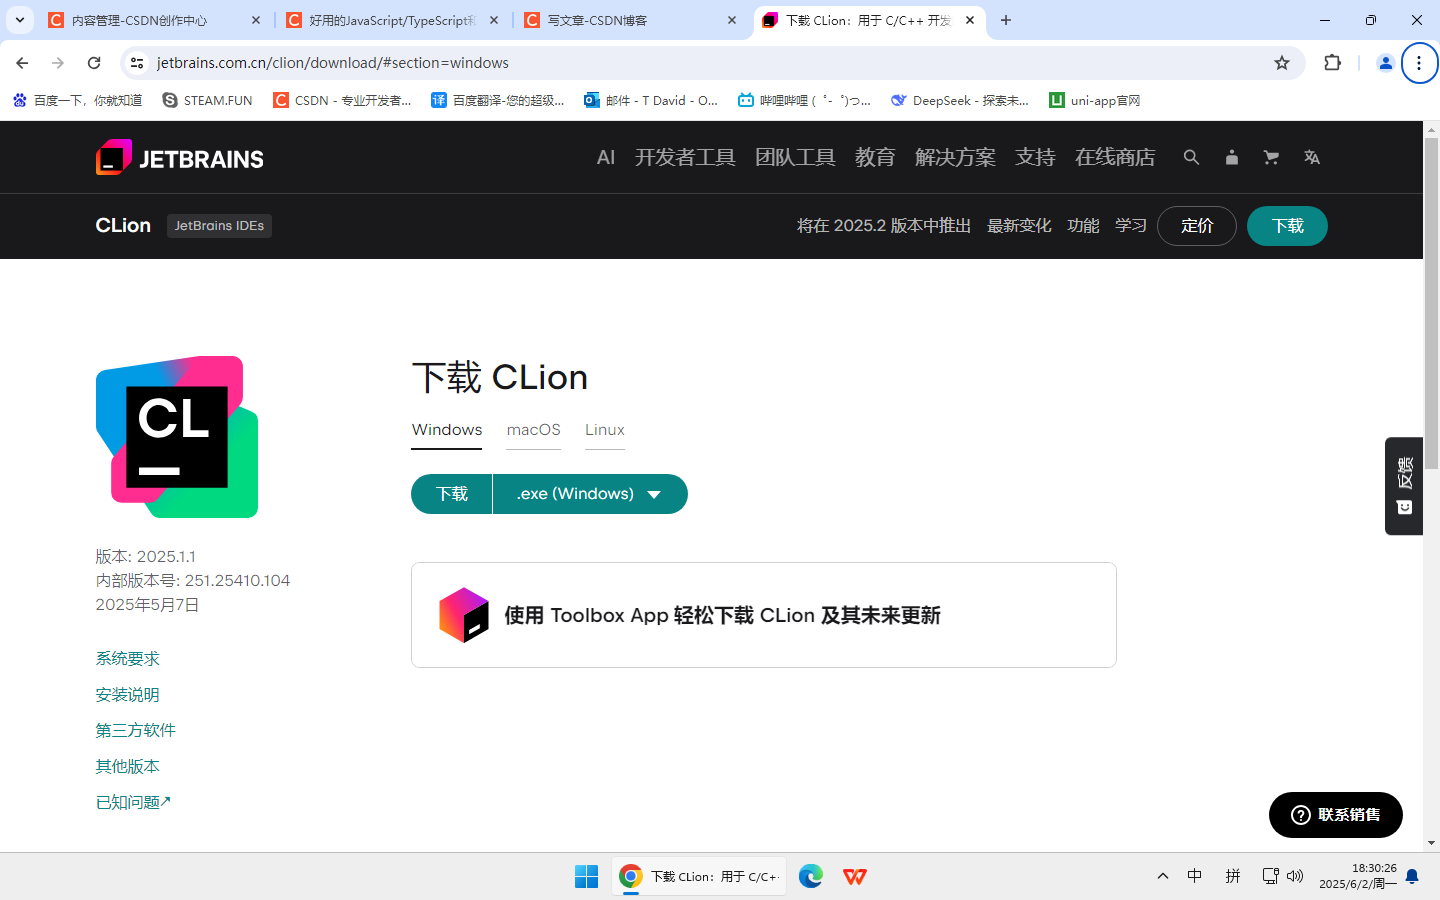Image resolution: width=1440 pixels, height=900 pixels.
Task: Open the Toolbox App download card
Action: point(764,615)
